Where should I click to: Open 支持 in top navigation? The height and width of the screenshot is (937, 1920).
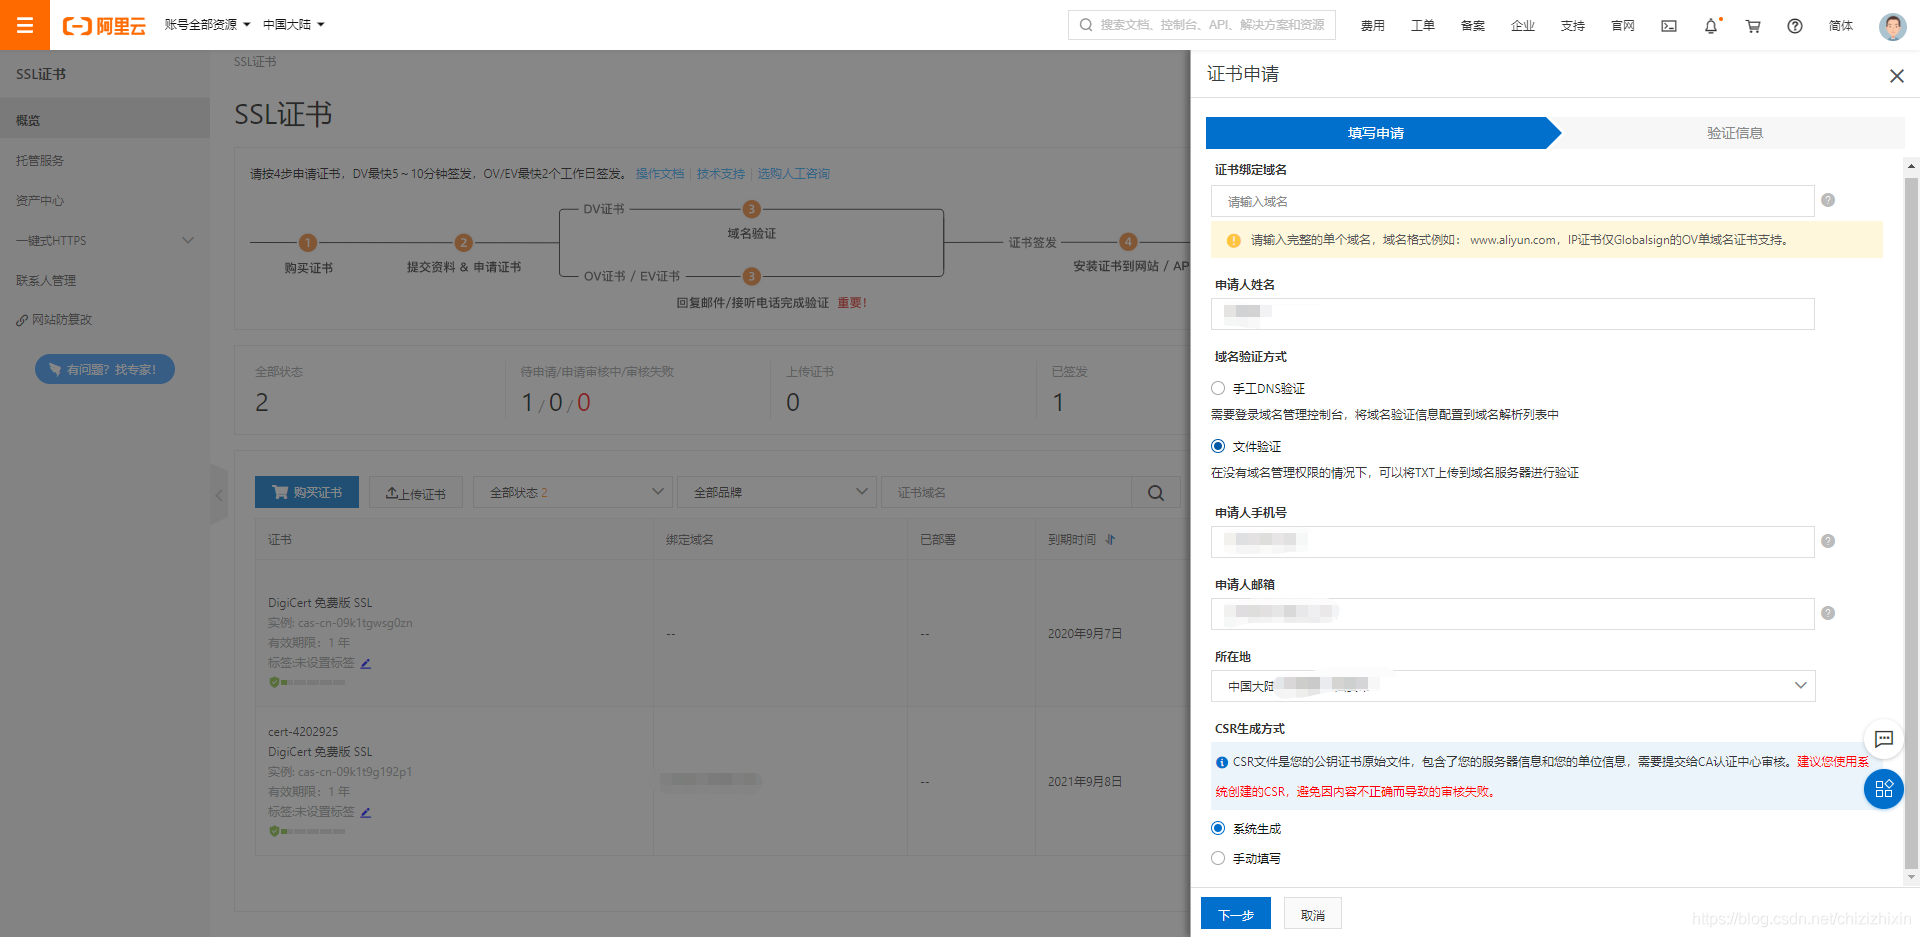(1573, 26)
